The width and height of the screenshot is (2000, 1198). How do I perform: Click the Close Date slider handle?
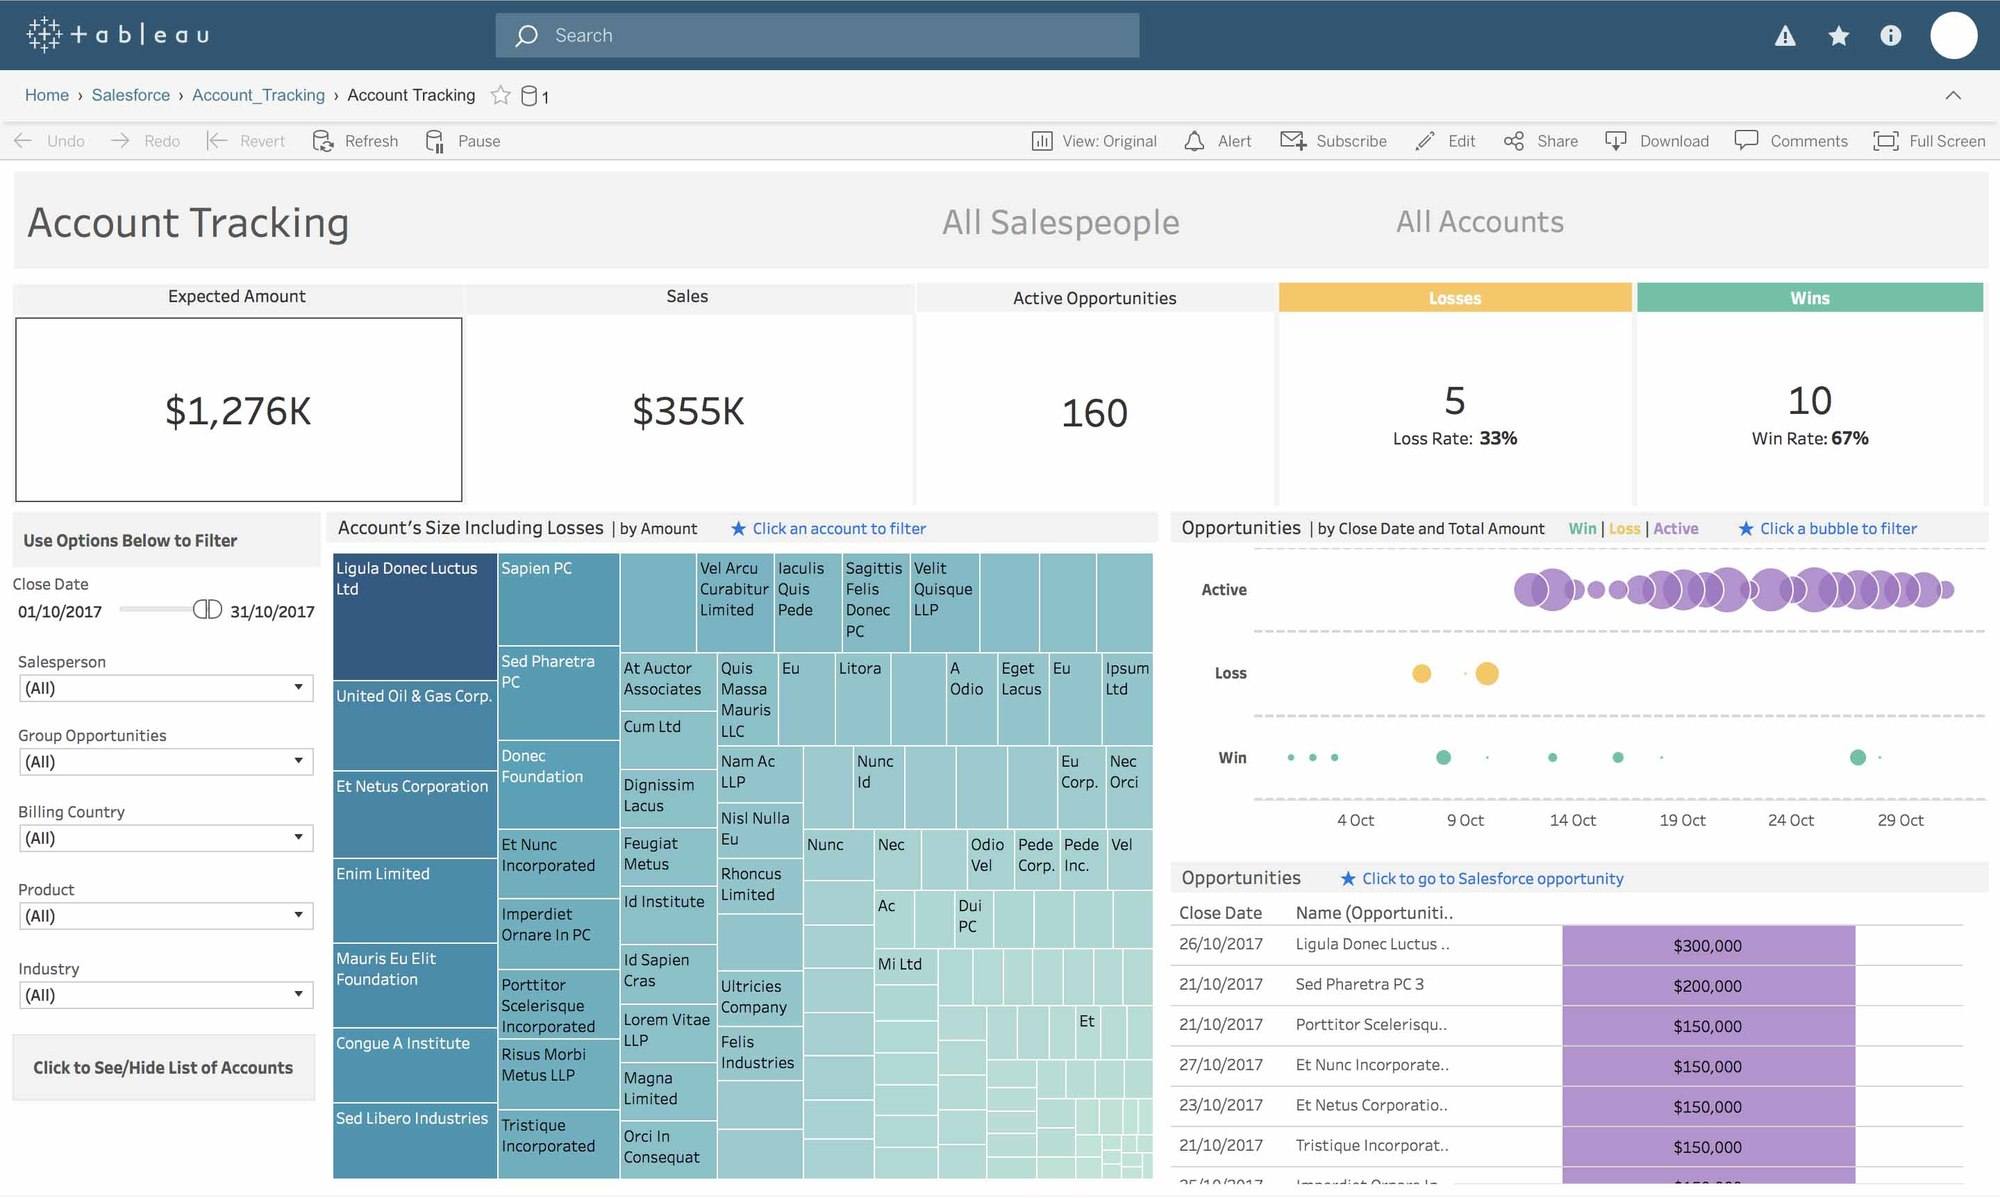pos(207,609)
